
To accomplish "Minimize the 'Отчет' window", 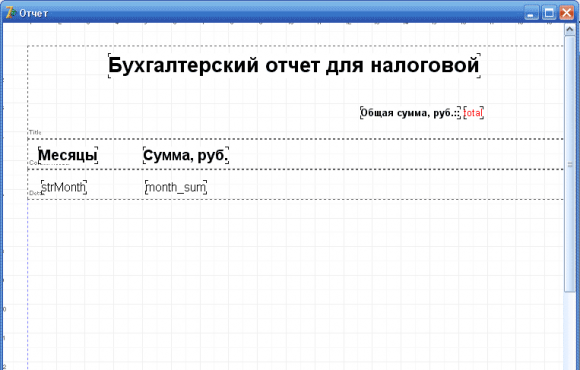I will (x=531, y=13).
